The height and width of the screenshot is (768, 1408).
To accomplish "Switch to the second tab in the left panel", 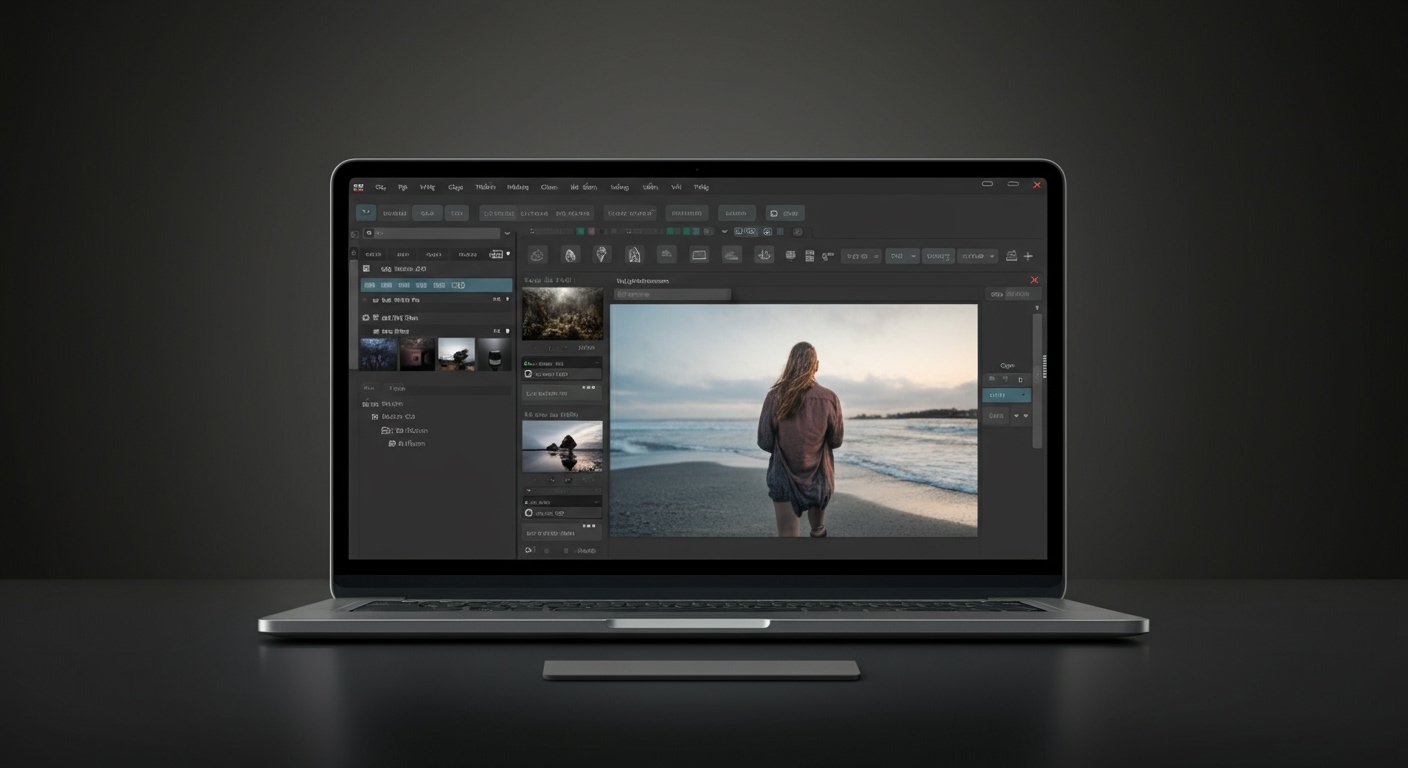I will tap(403, 254).
